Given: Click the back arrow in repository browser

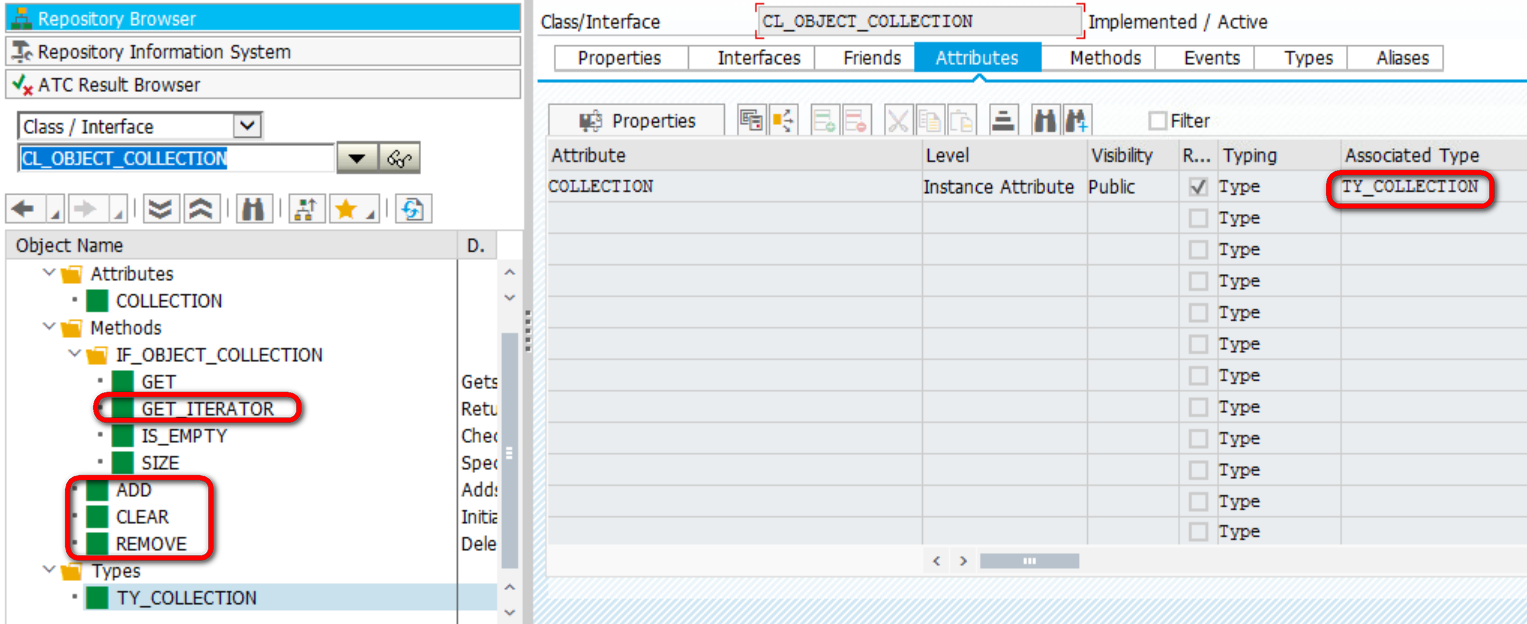Looking at the screenshot, I should click(23, 208).
